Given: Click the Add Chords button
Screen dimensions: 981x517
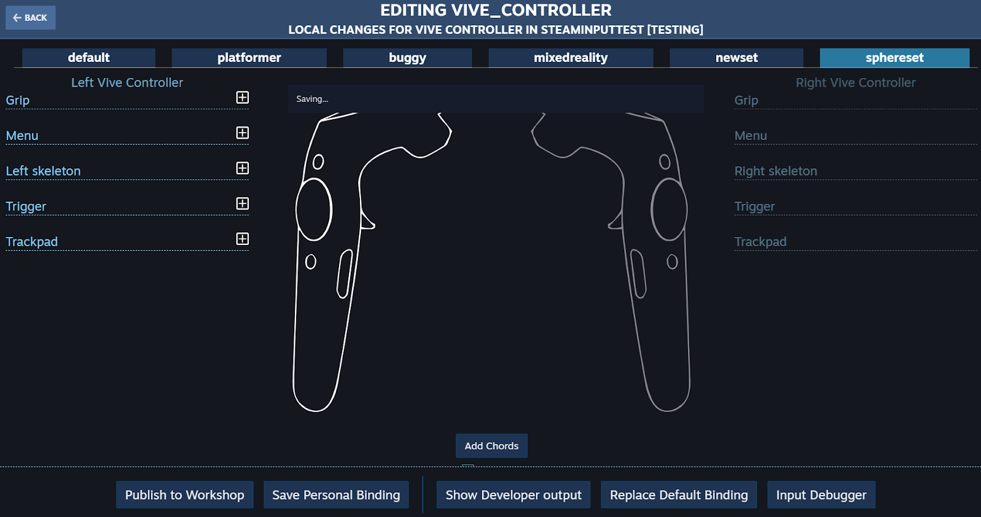Looking at the screenshot, I should pos(492,446).
